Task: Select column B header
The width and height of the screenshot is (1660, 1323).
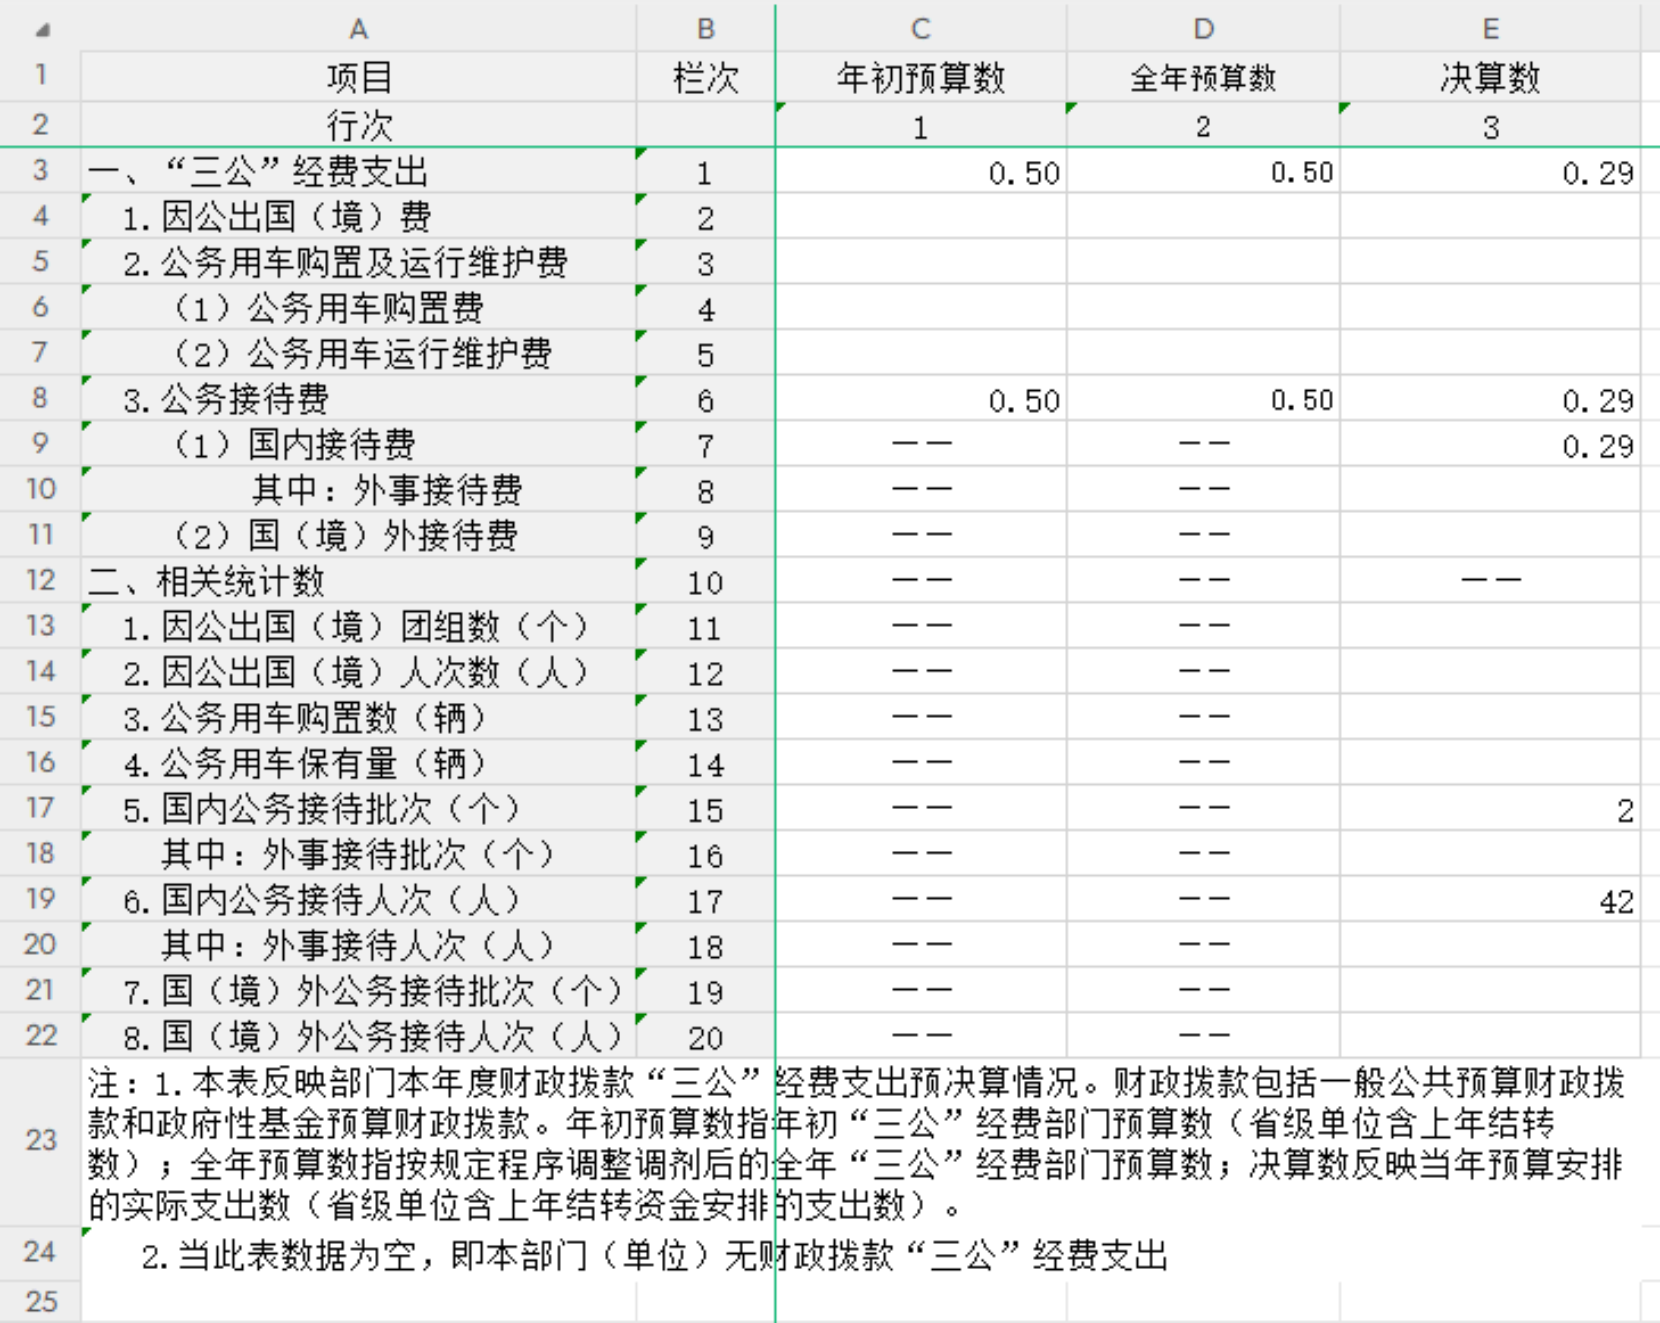Action: coord(705,29)
